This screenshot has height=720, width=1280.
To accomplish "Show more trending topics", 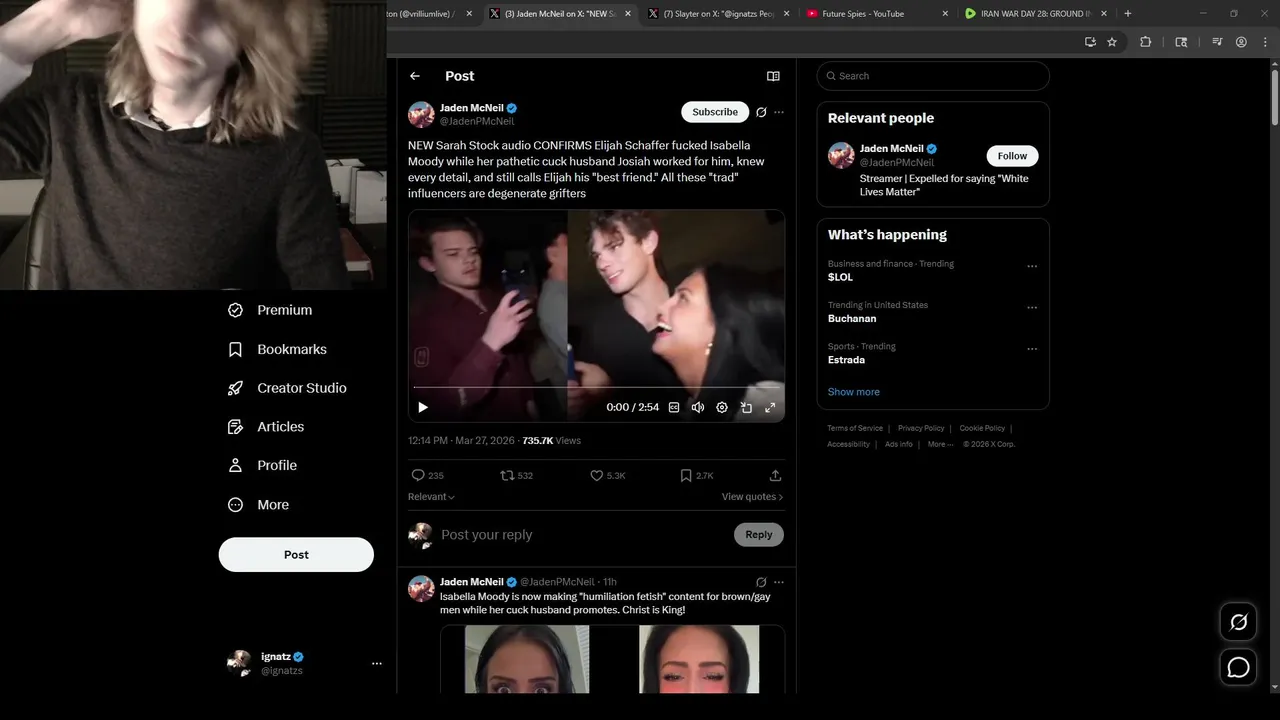I will click(853, 392).
